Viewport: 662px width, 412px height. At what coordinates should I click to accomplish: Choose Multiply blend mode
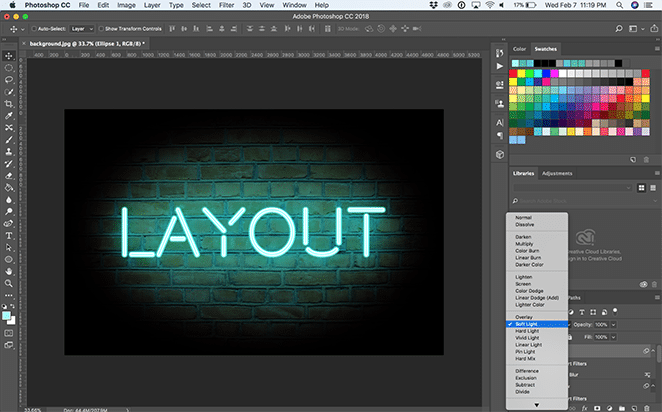[524, 243]
